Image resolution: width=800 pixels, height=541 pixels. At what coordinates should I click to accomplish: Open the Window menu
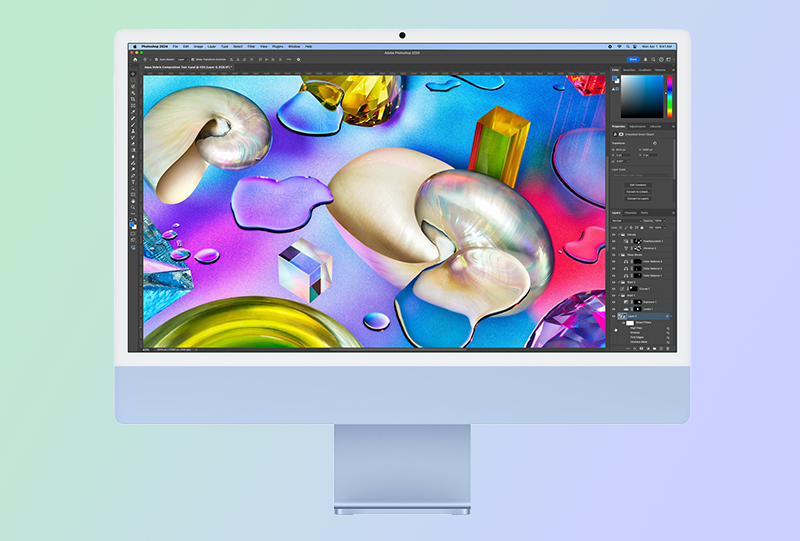[x=294, y=46]
